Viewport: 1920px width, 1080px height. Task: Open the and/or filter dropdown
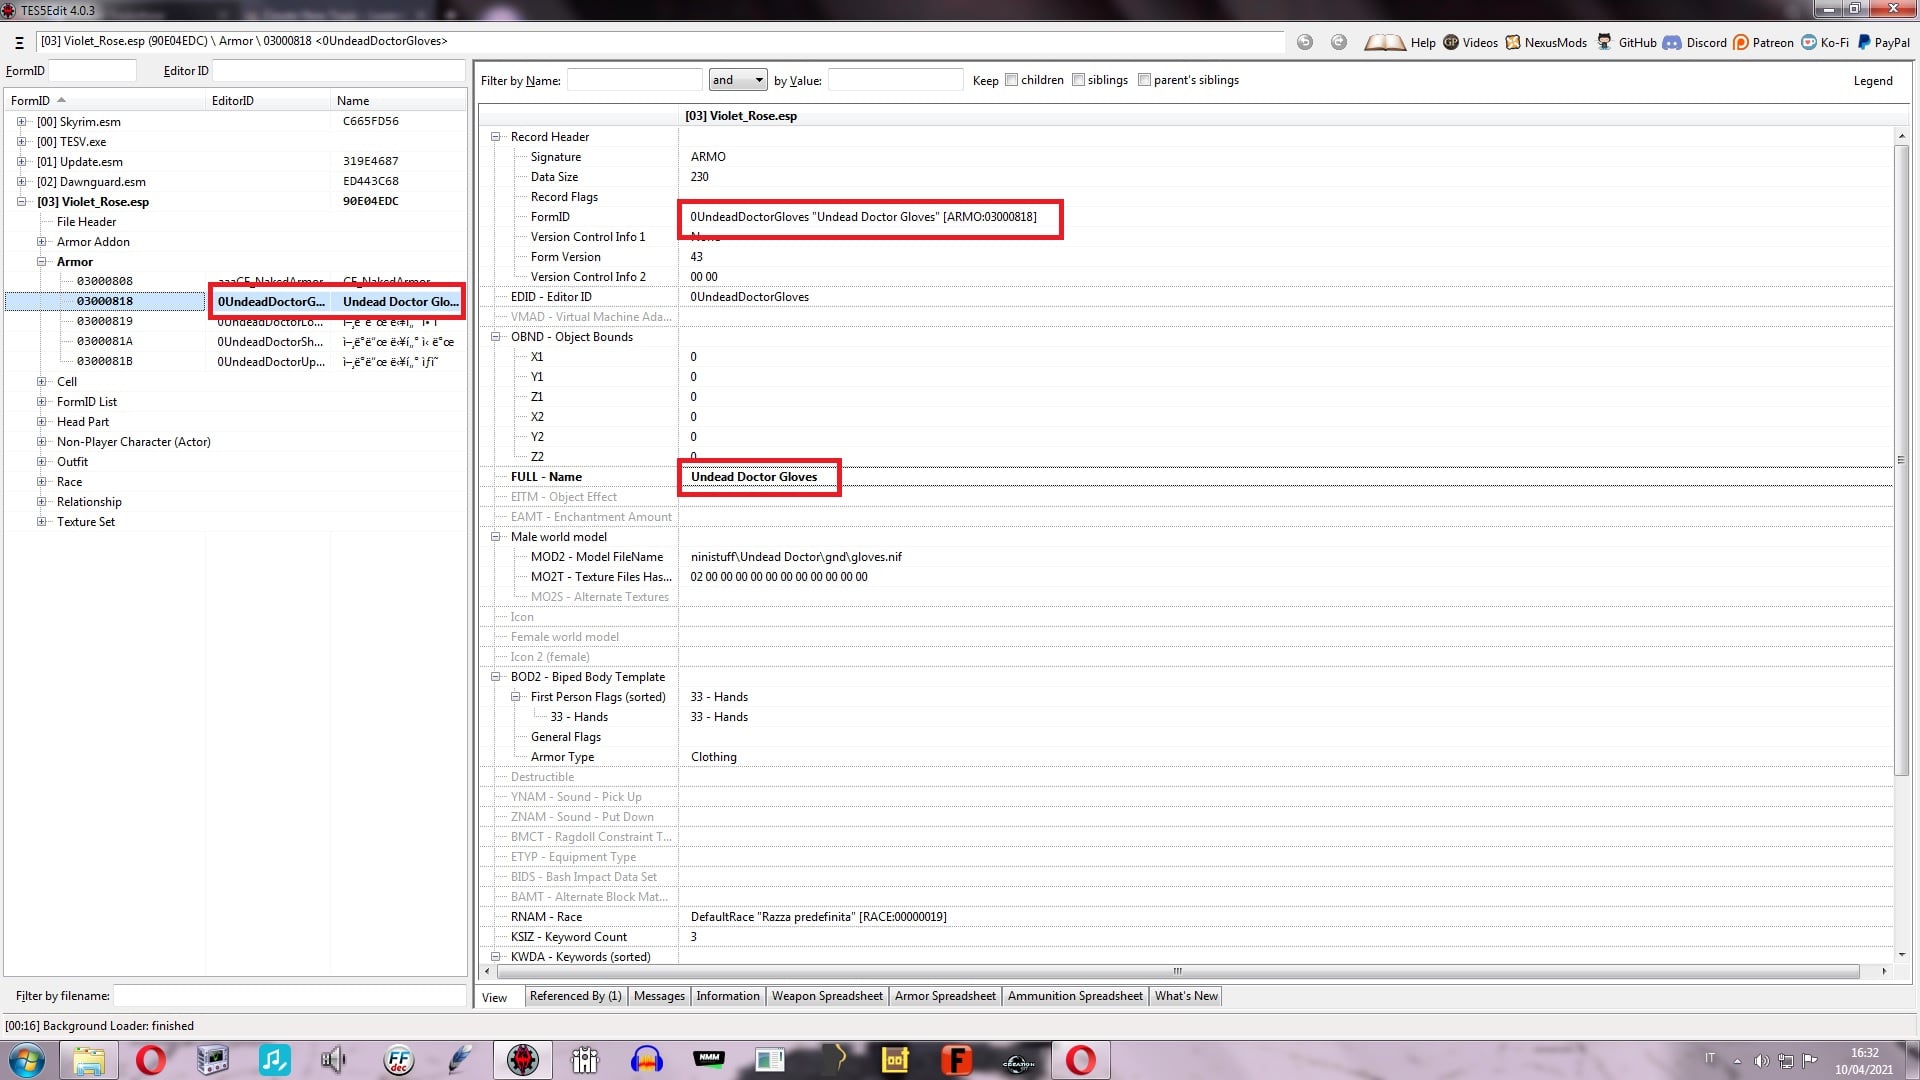738,80
